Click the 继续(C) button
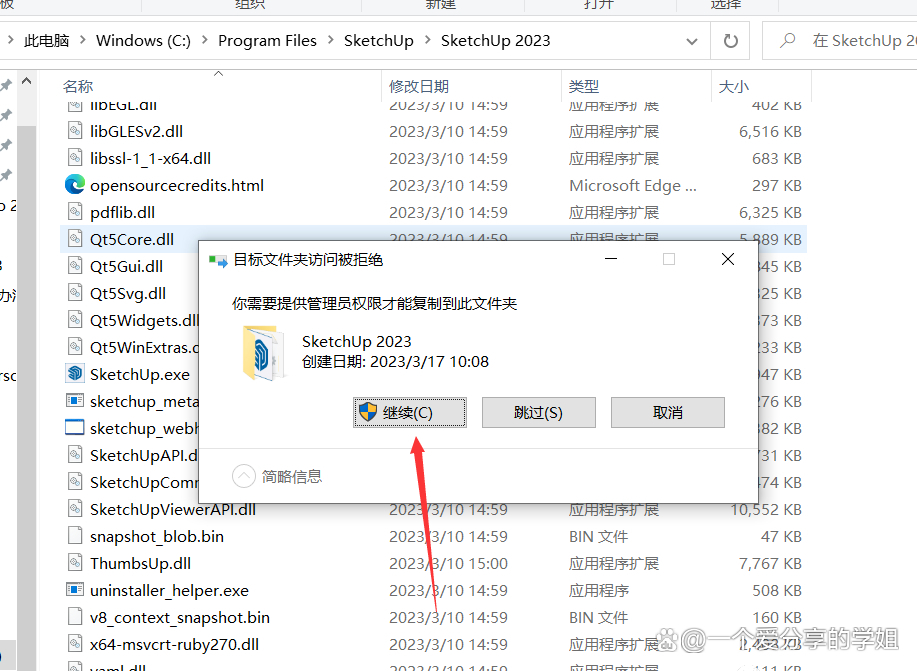This screenshot has height=671, width=917. click(x=410, y=412)
